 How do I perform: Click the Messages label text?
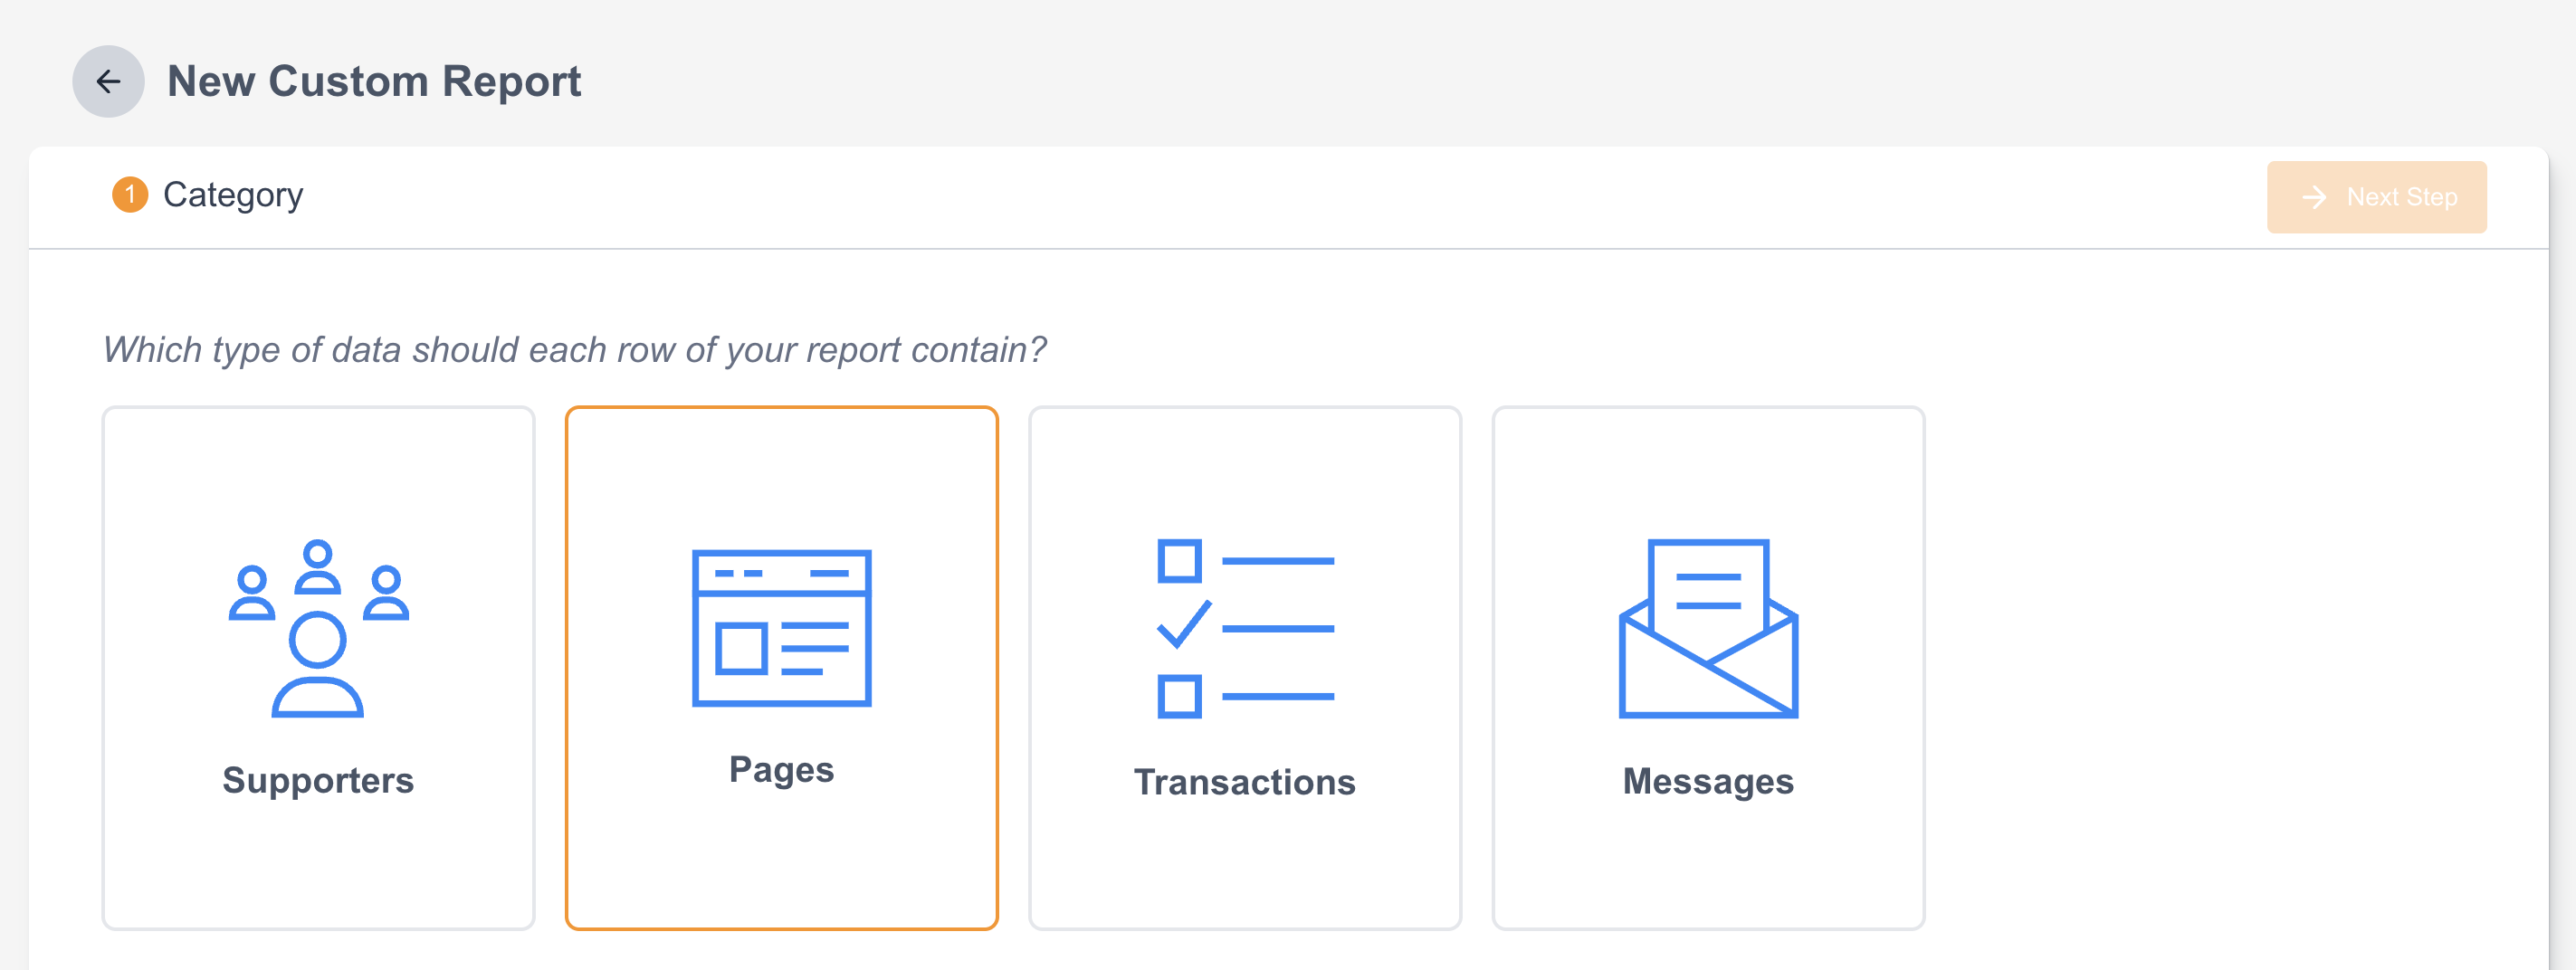[x=1707, y=781]
